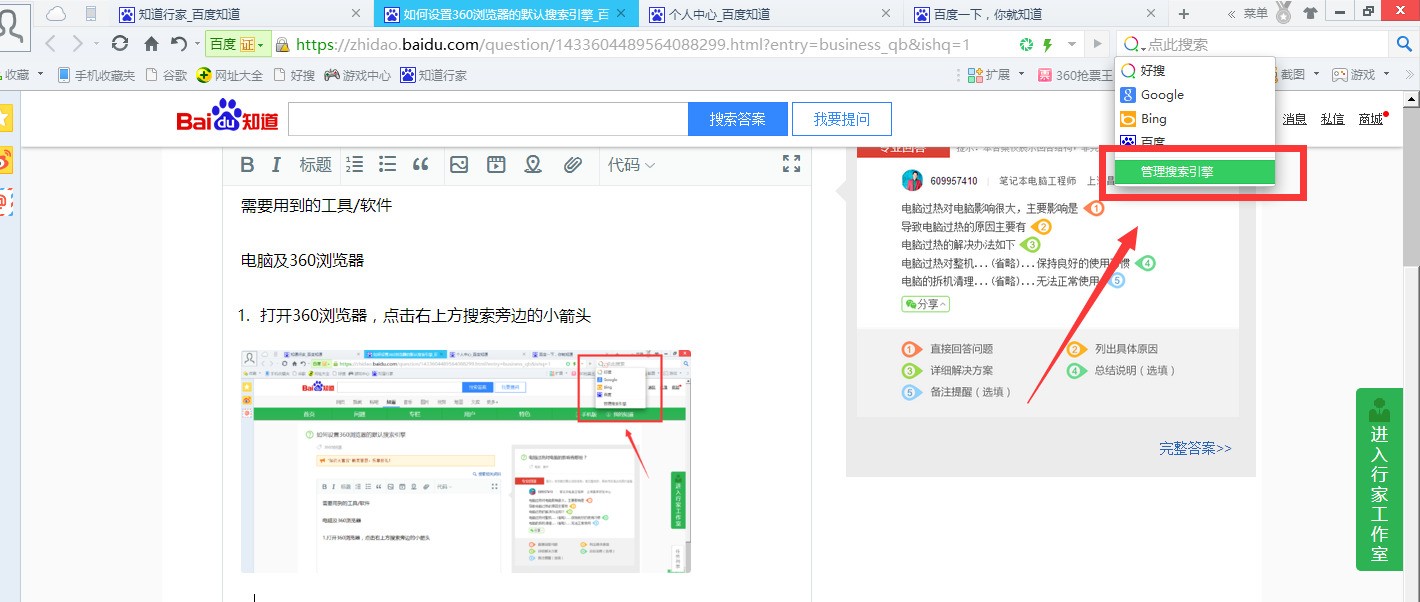The image size is (1420, 602).
Task: Go to the browser home page icon
Action: coord(151,44)
